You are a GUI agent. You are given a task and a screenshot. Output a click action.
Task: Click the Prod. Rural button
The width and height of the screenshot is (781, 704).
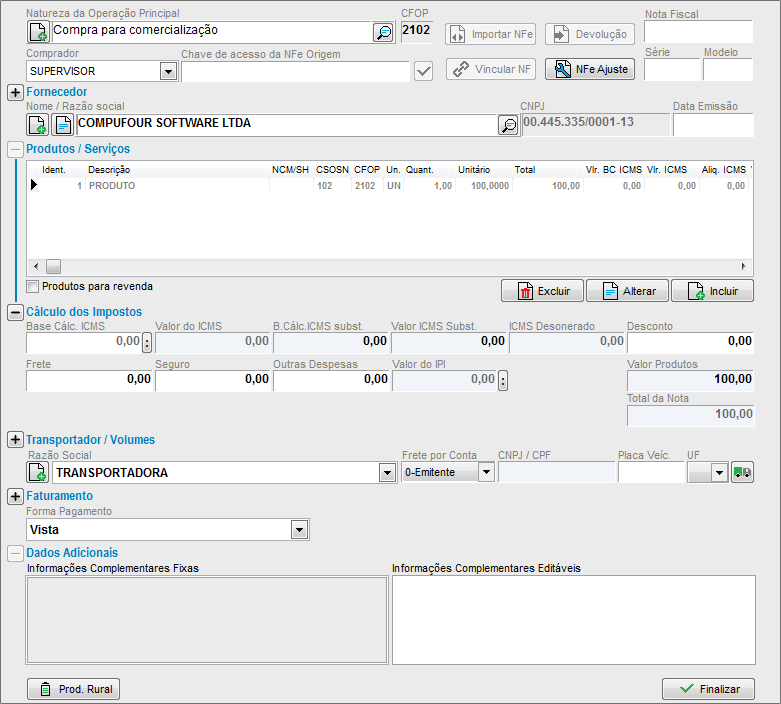pyautogui.click(x=73, y=689)
